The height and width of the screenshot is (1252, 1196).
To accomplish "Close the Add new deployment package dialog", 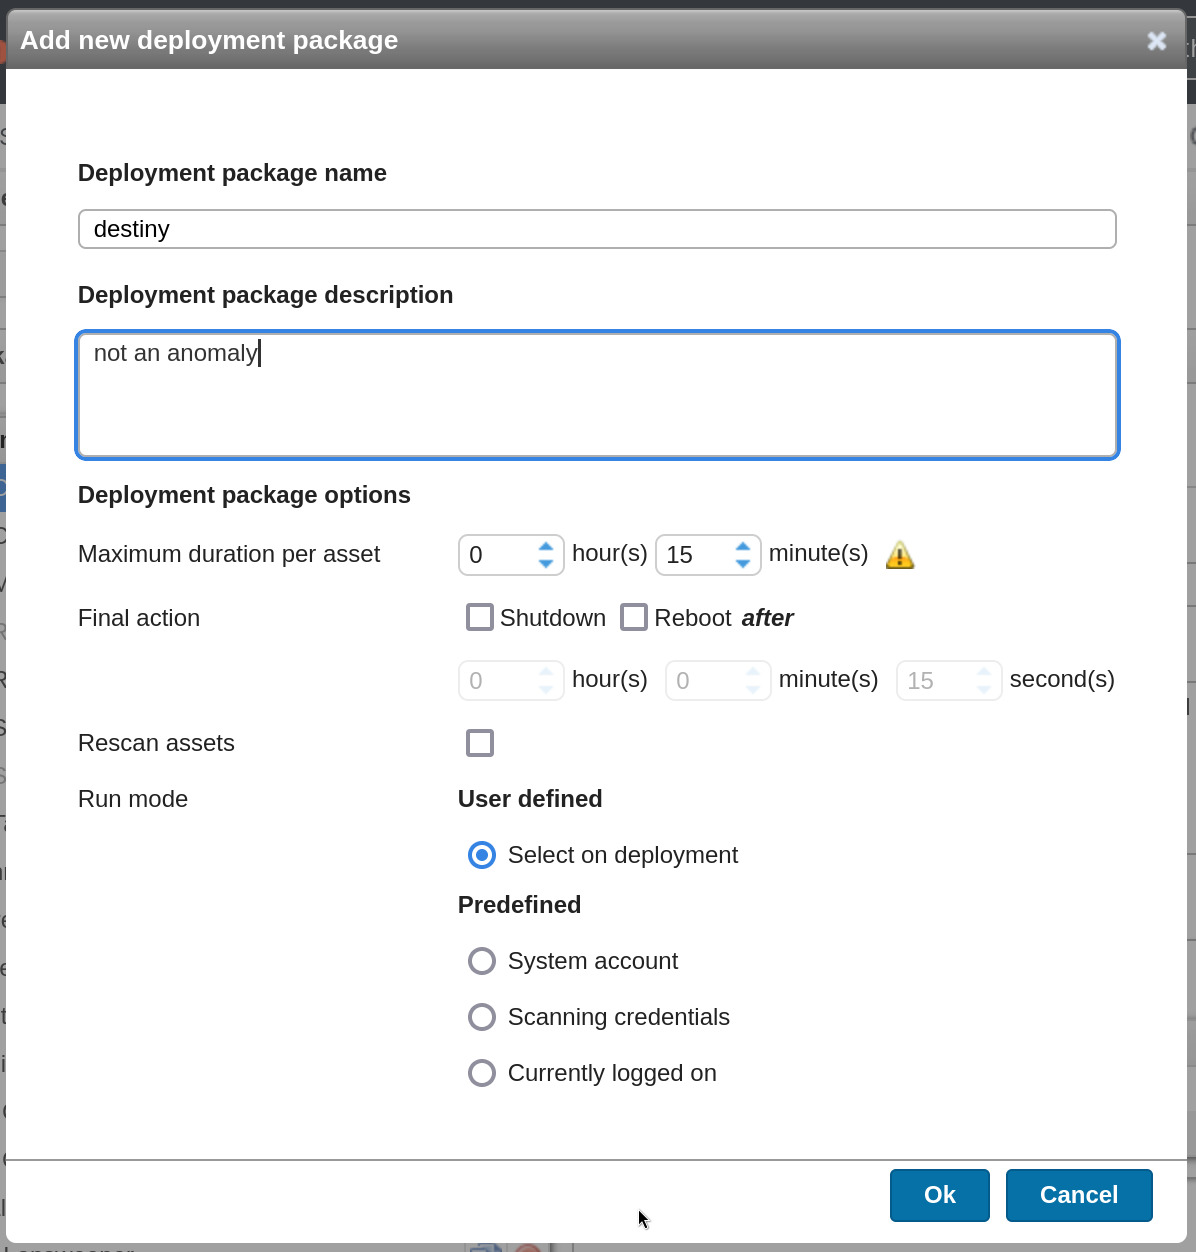I will point(1156,41).
